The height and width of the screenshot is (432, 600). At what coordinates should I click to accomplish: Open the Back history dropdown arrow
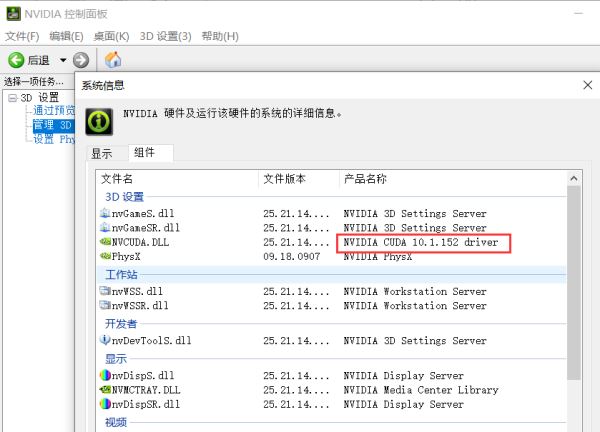[x=63, y=60]
